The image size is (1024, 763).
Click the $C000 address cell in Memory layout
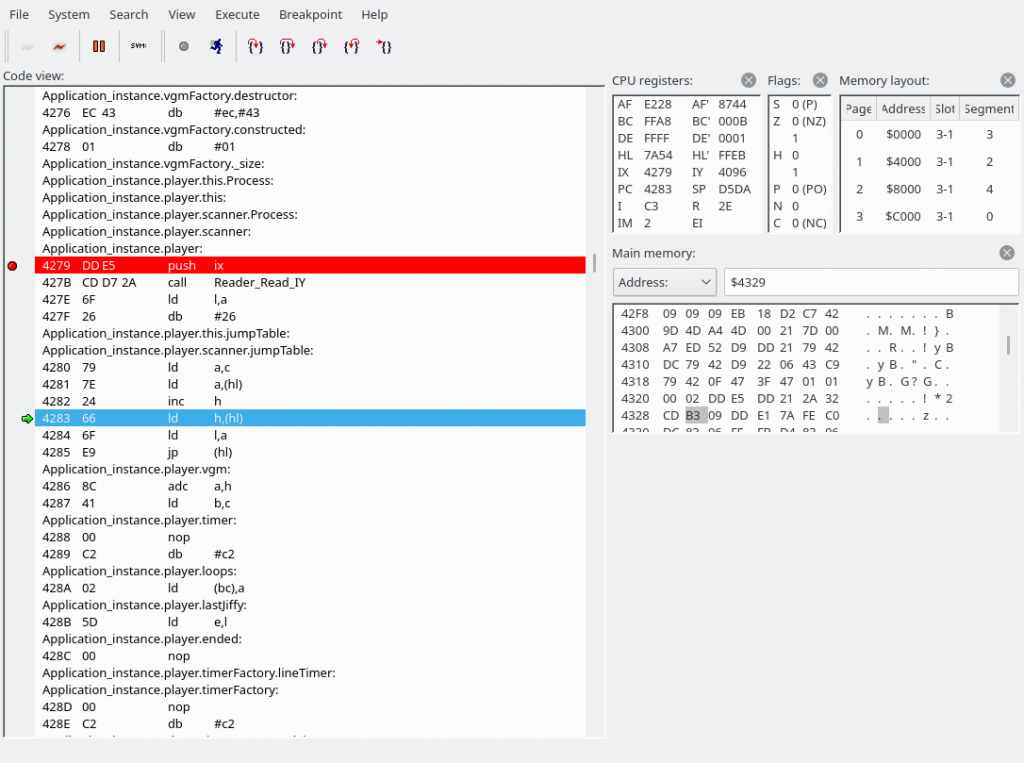(x=903, y=216)
